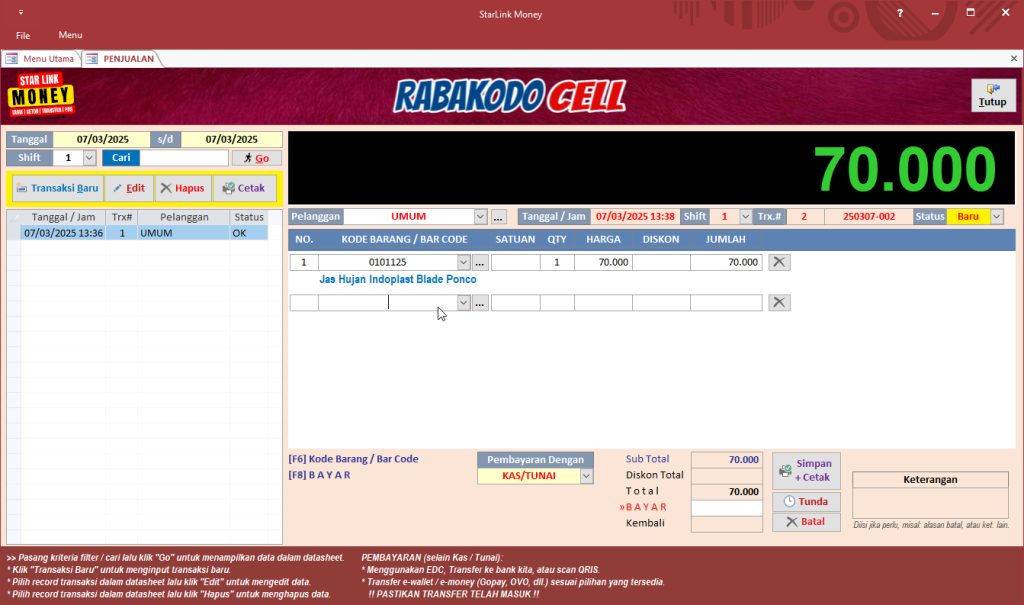Click Satuan field for item row 1
1024x605 pixels.
[x=515, y=262]
